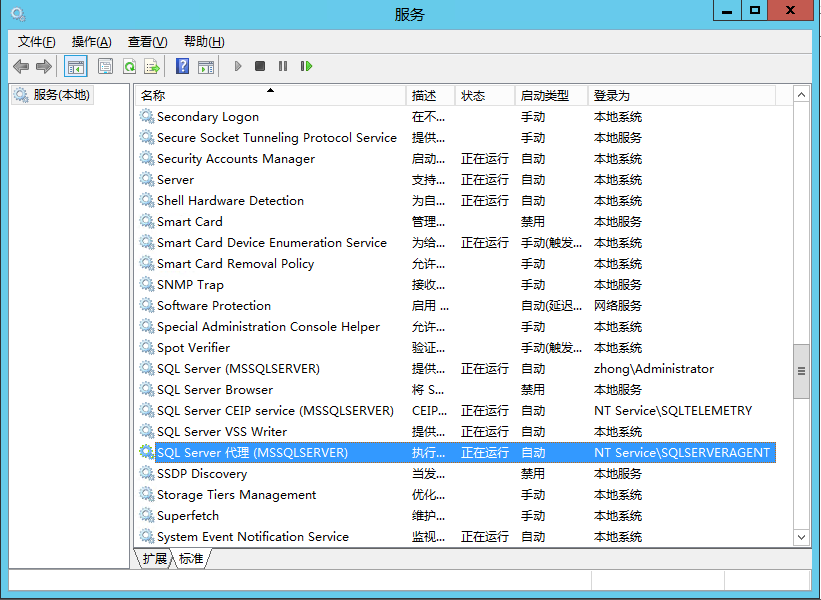The width and height of the screenshot is (821, 600).
Task: Refresh the services list icon
Action: tap(129, 66)
